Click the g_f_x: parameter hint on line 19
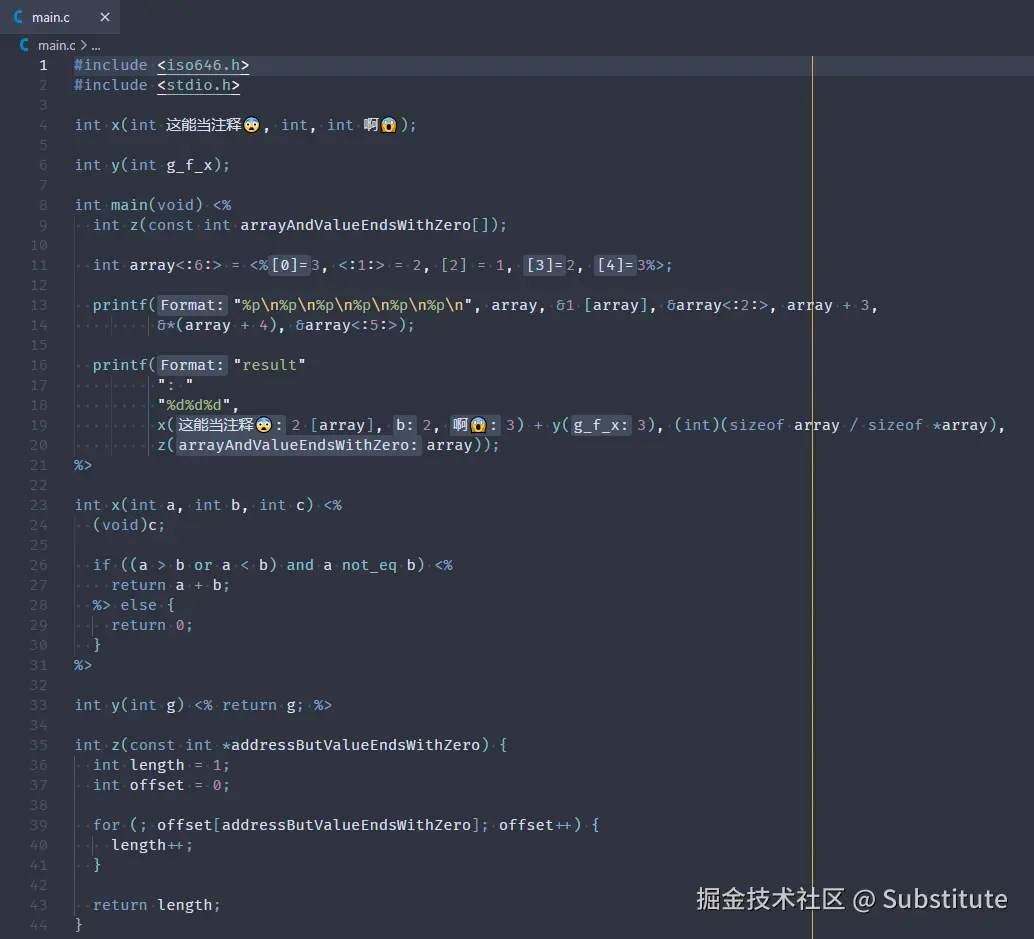Image resolution: width=1034 pixels, height=939 pixels. 600,425
